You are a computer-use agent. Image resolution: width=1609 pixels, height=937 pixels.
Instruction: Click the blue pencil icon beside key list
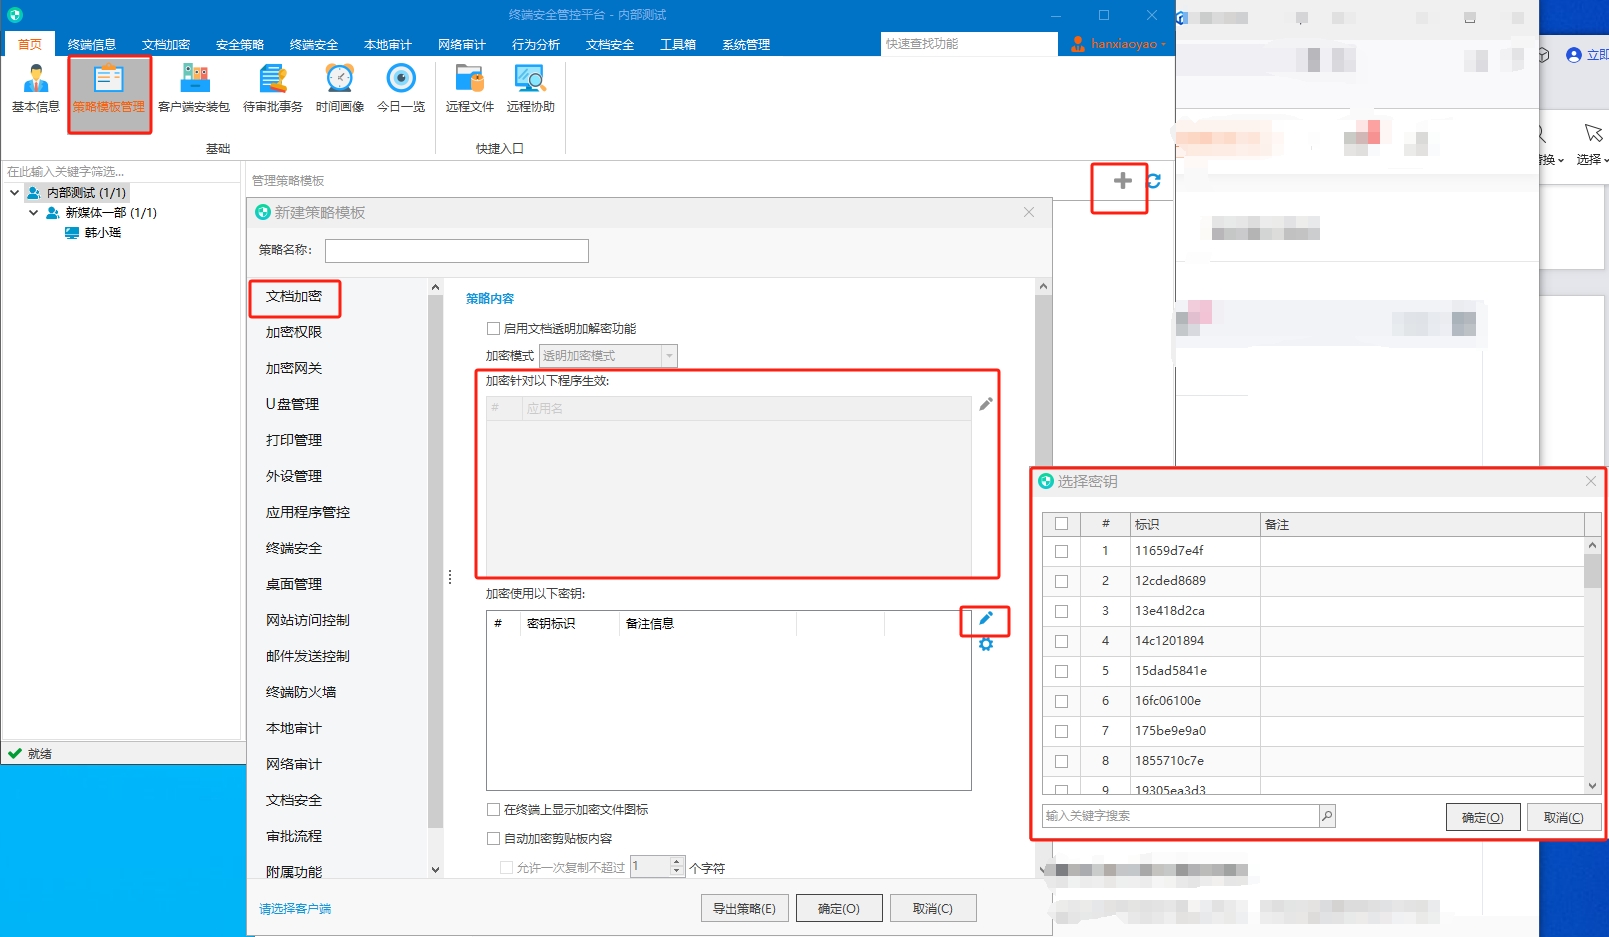(x=986, y=618)
